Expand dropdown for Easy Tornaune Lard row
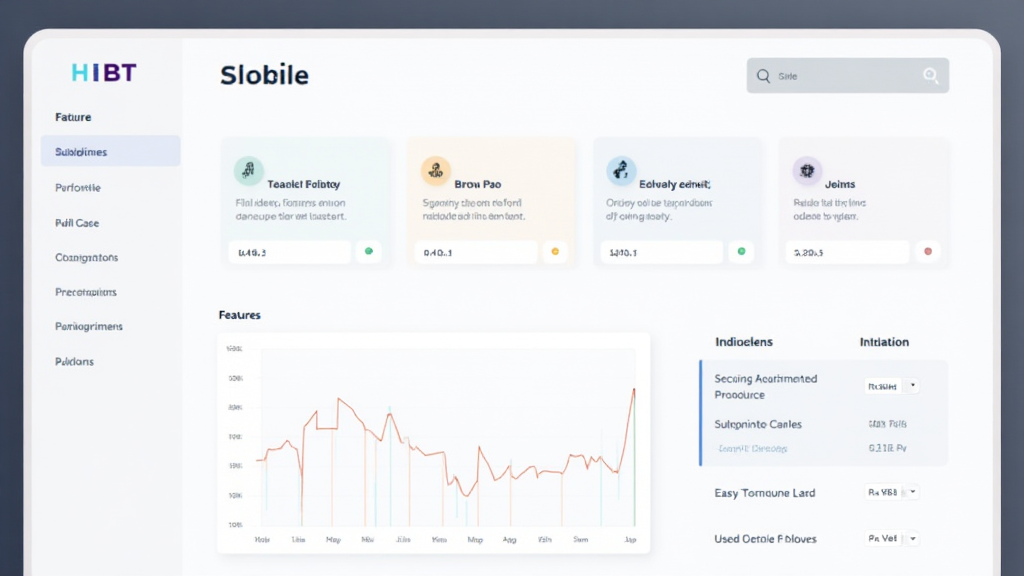Image resolution: width=1024 pixels, height=576 pixels. [913, 492]
